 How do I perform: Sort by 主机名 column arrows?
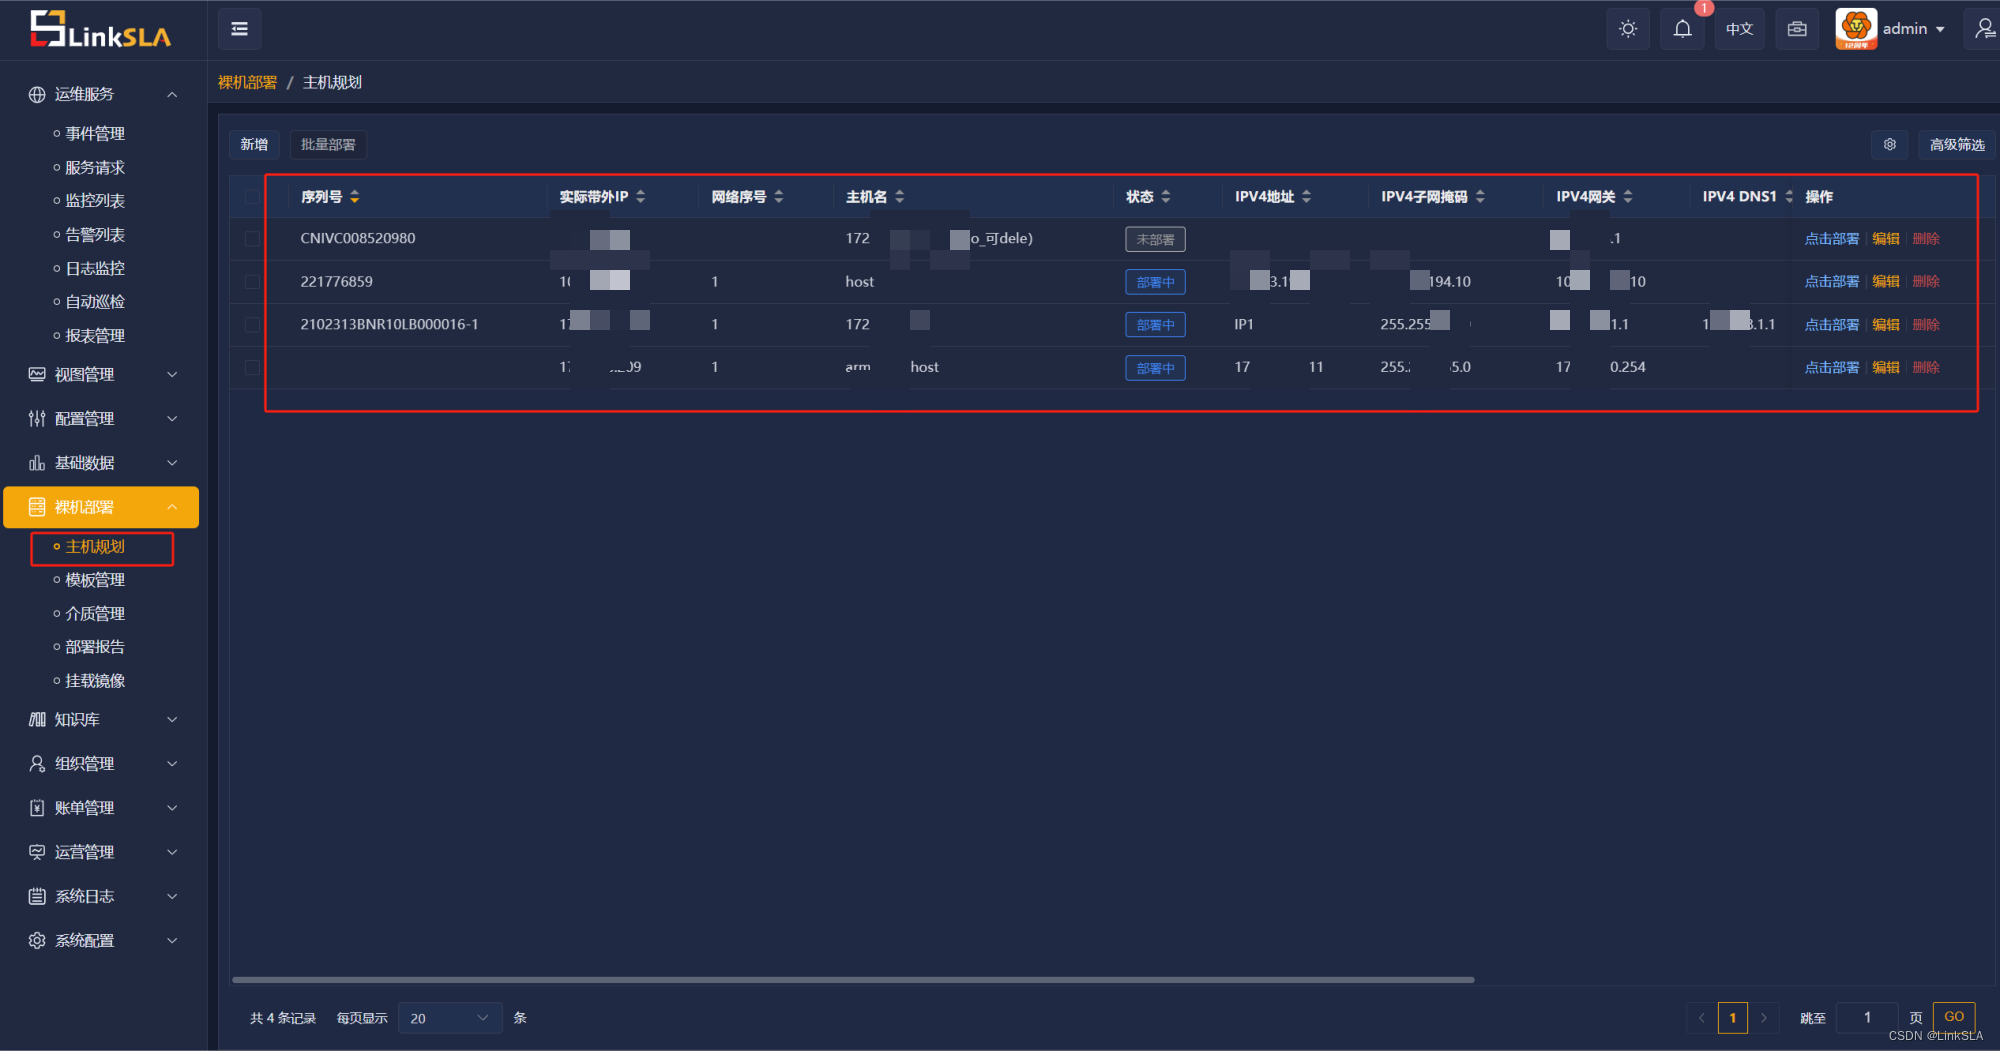[900, 197]
